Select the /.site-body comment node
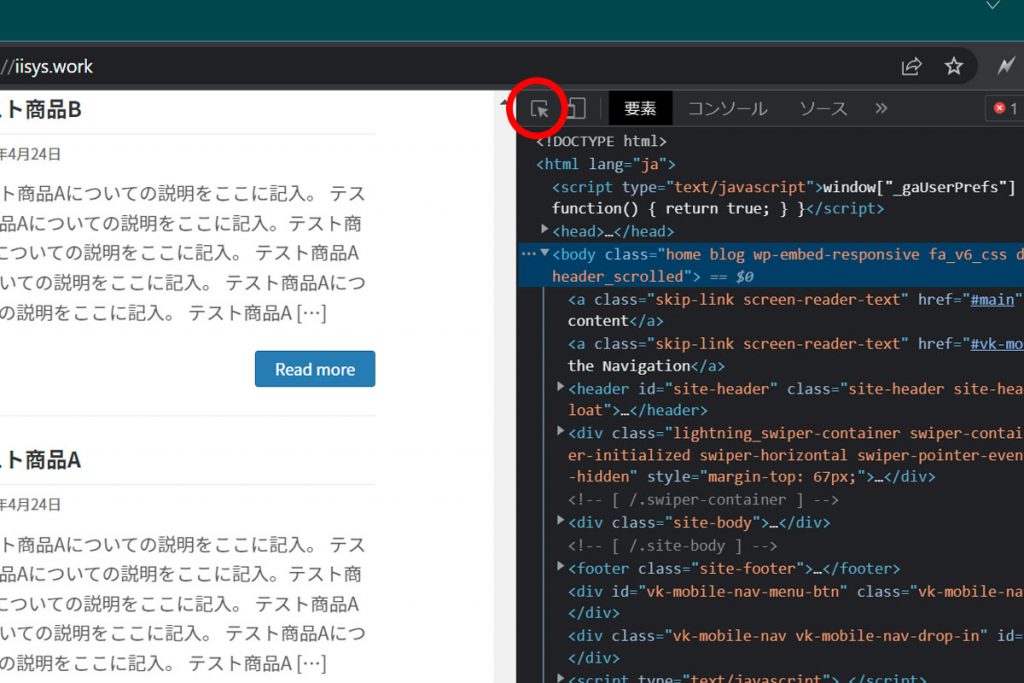Viewport: 1024px width, 683px height. tap(672, 546)
